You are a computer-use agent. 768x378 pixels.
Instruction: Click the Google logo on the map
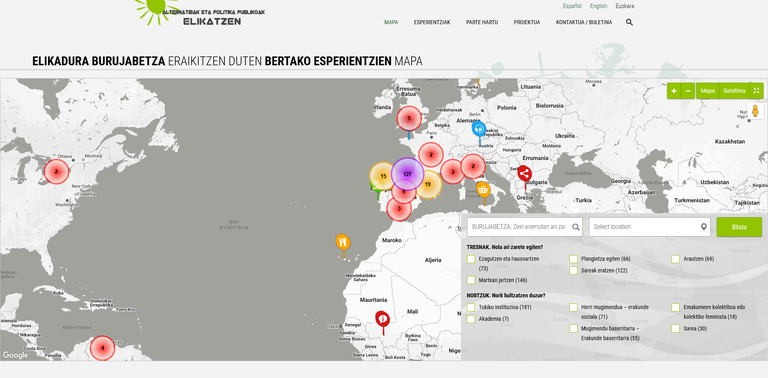tap(15, 355)
